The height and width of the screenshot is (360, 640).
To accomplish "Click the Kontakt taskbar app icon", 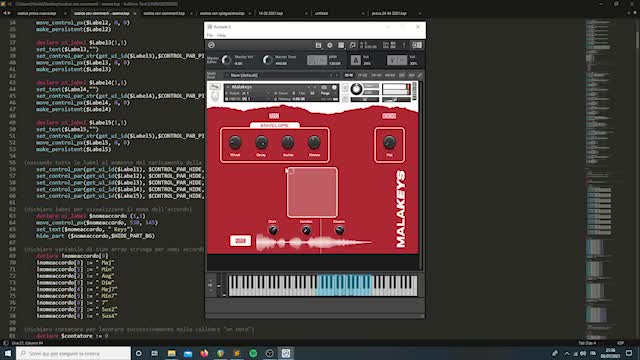I will 286,353.
